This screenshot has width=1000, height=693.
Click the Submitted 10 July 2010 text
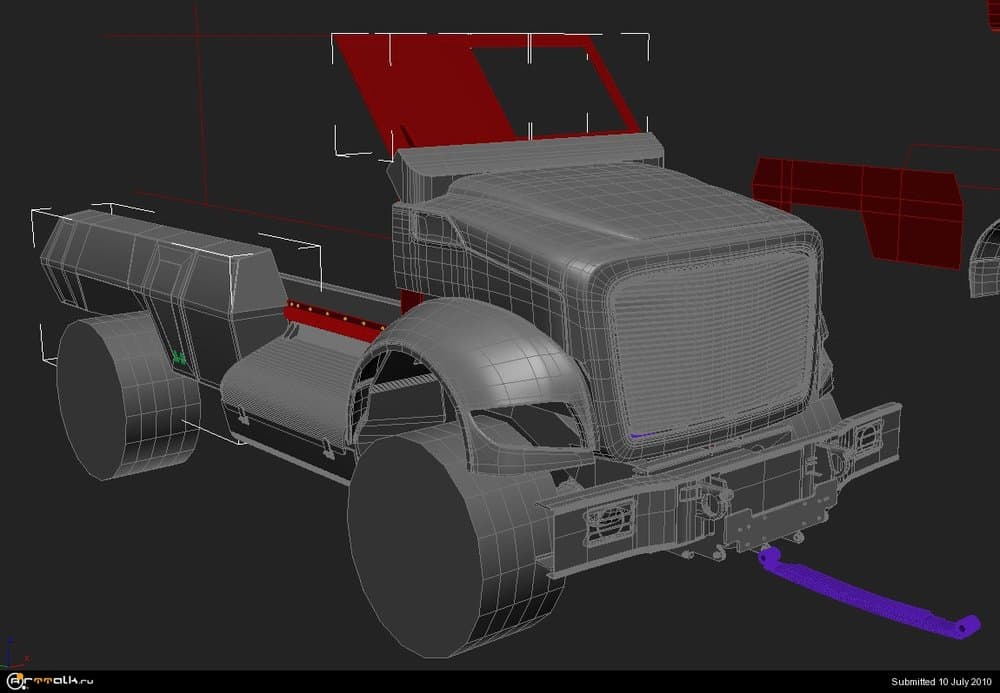[x=941, y=682]
